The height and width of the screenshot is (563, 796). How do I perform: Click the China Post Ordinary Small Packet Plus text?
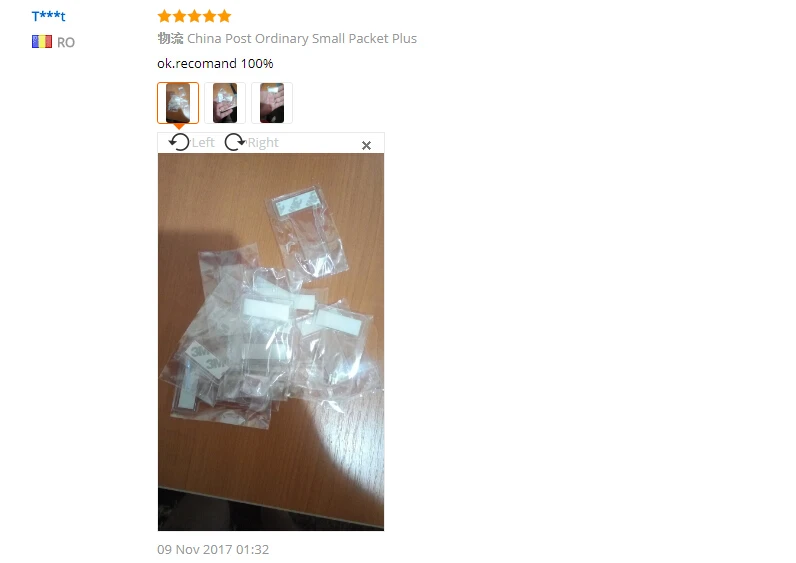click(x=302, y=39)
